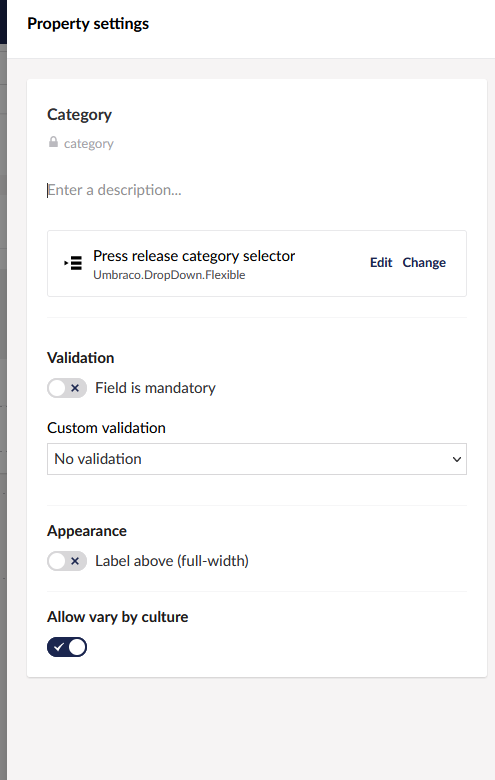This screenshot has height=780, width=495.
Task: Click the Category property name field
Action: 80,115
